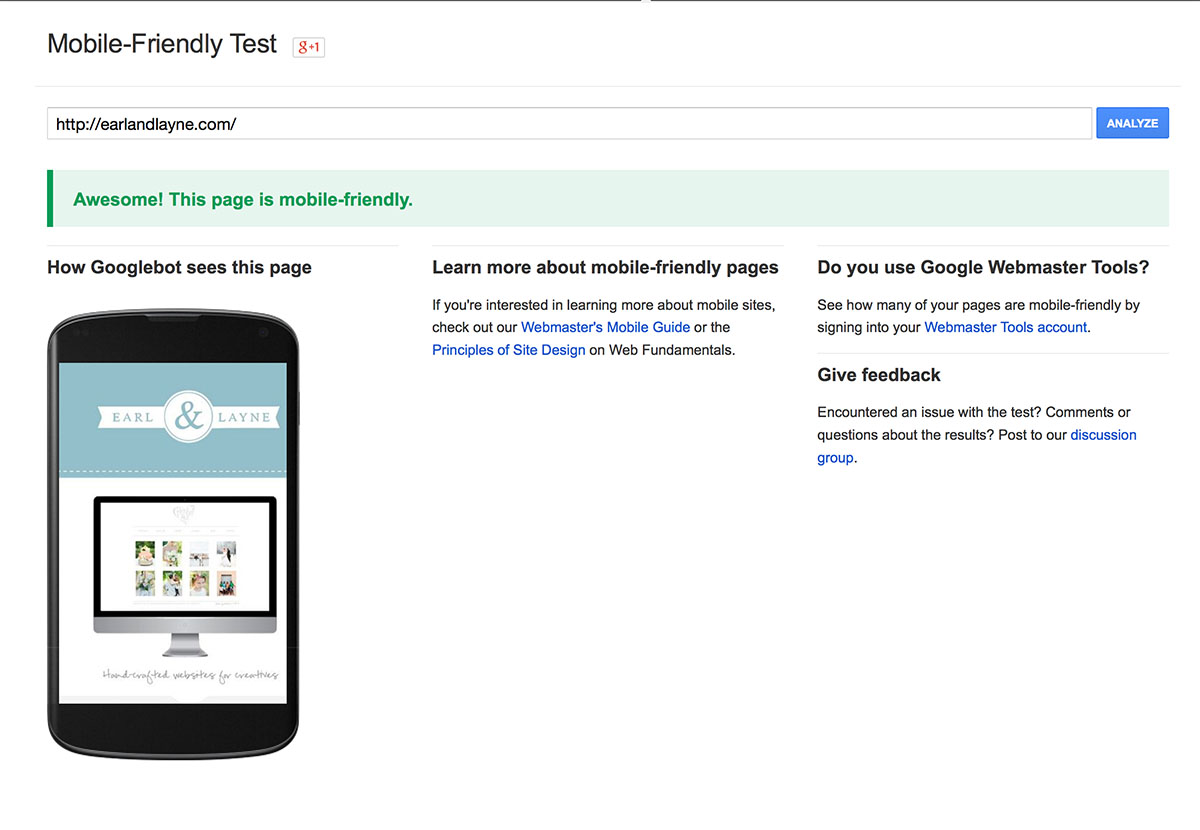1200x830 pixels.
Task: Click the Google +1 button
Action: 308,46
